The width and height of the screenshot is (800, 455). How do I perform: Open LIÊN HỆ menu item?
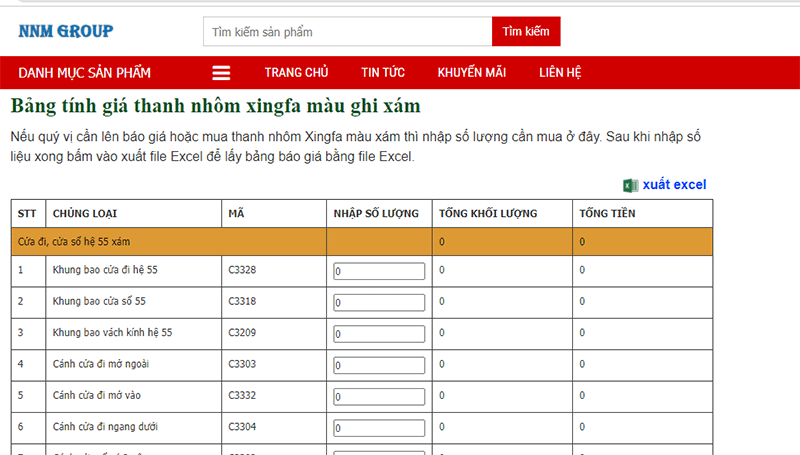[560, 72]
